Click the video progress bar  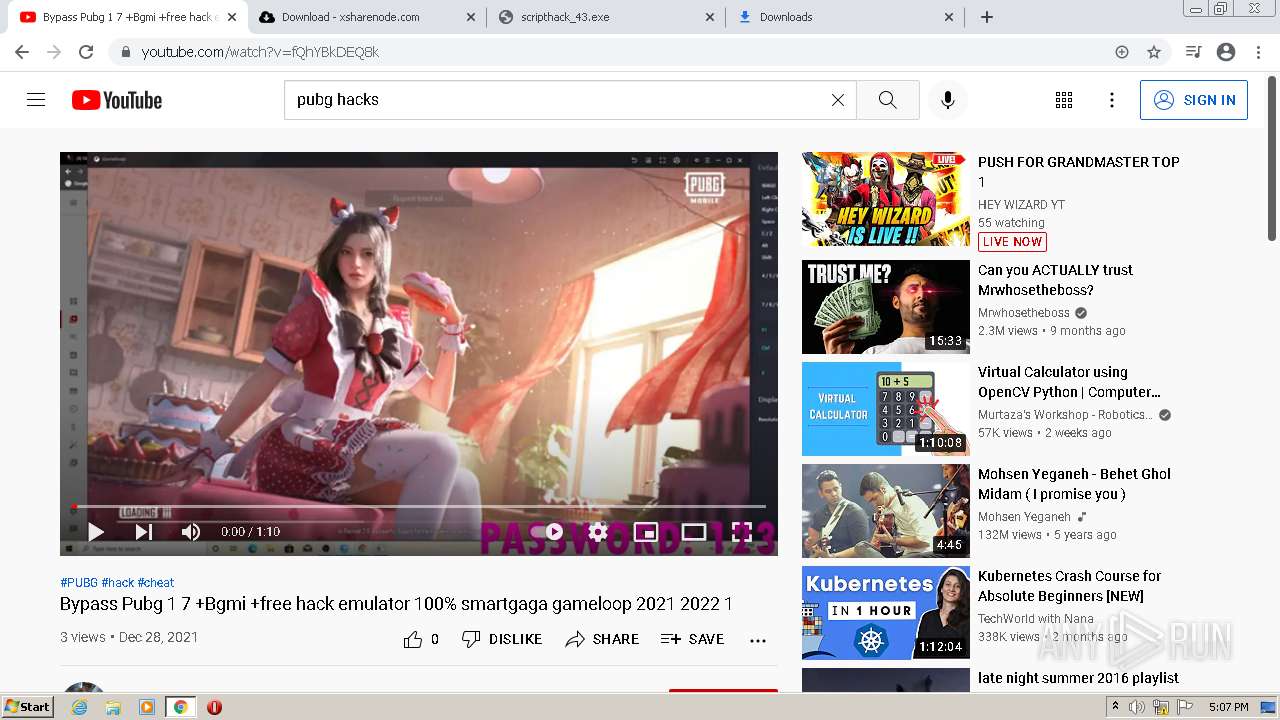[419, 507]
